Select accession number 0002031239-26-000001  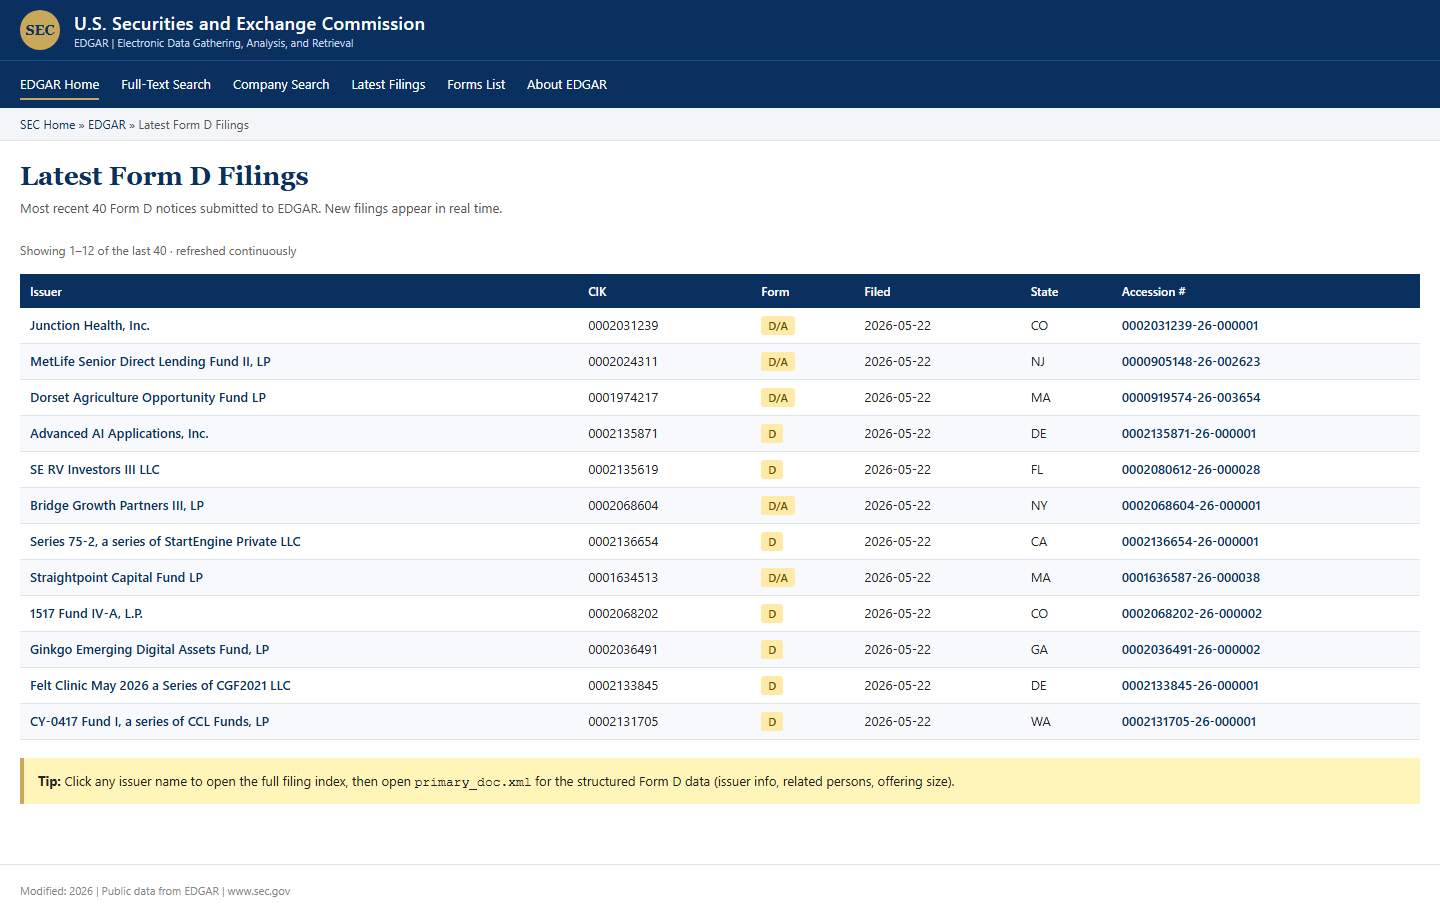tap(1190, 326)
